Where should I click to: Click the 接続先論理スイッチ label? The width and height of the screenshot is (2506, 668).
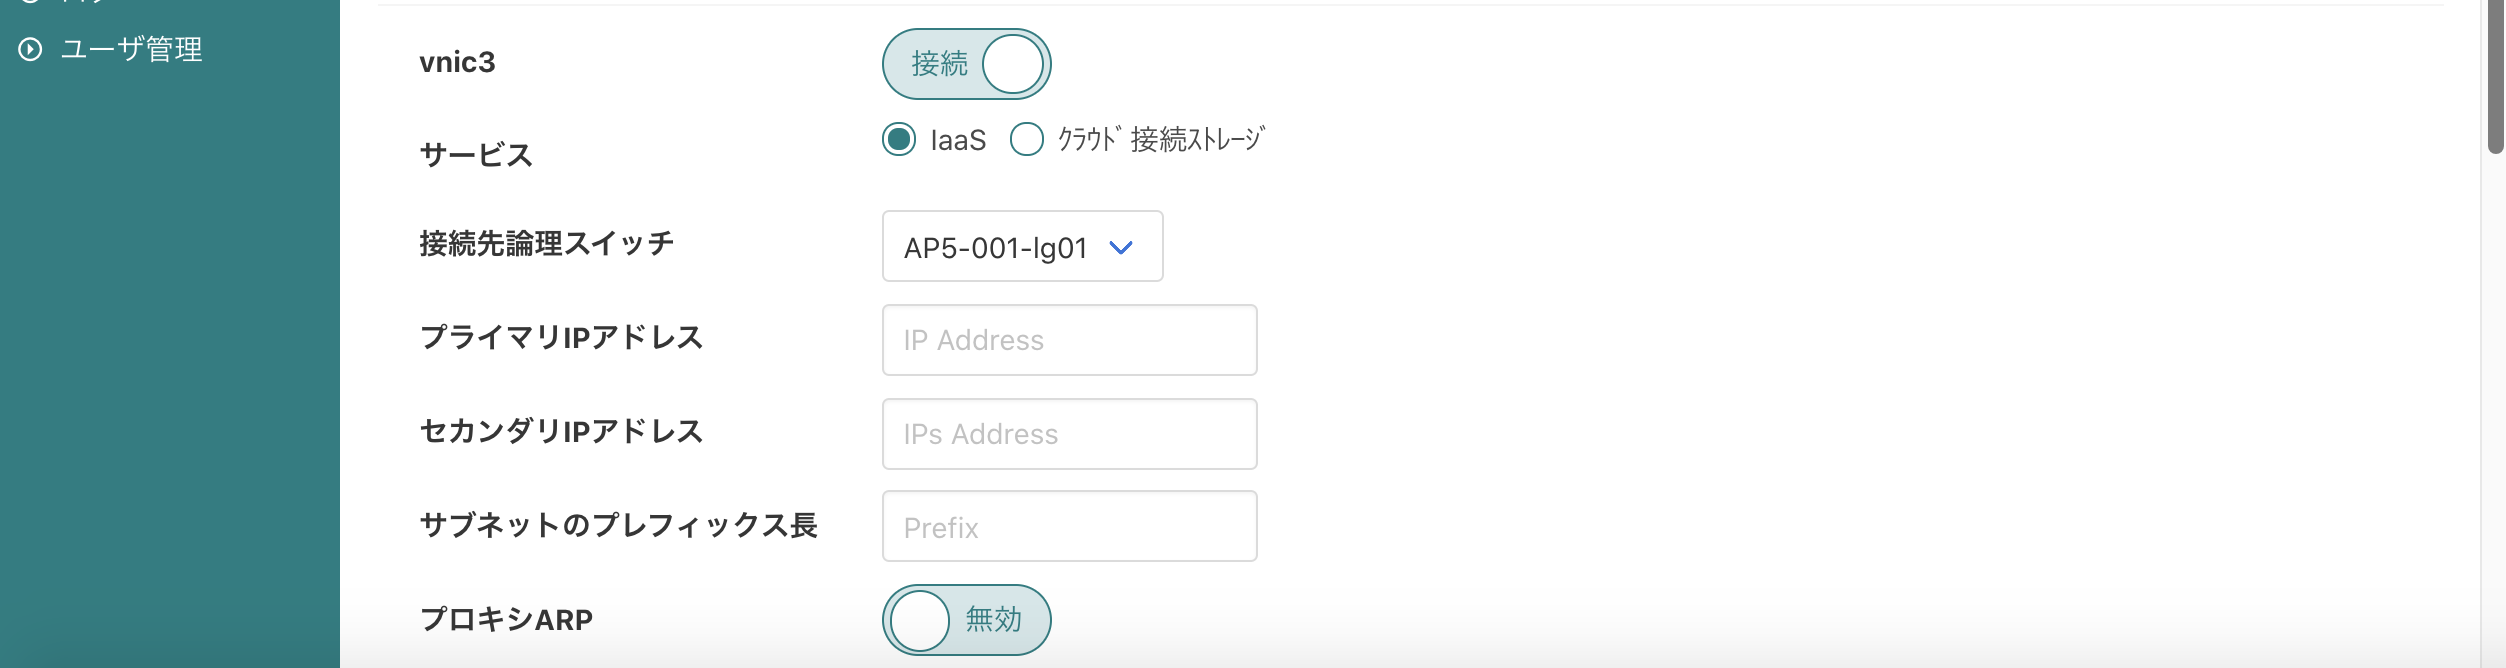546,243
